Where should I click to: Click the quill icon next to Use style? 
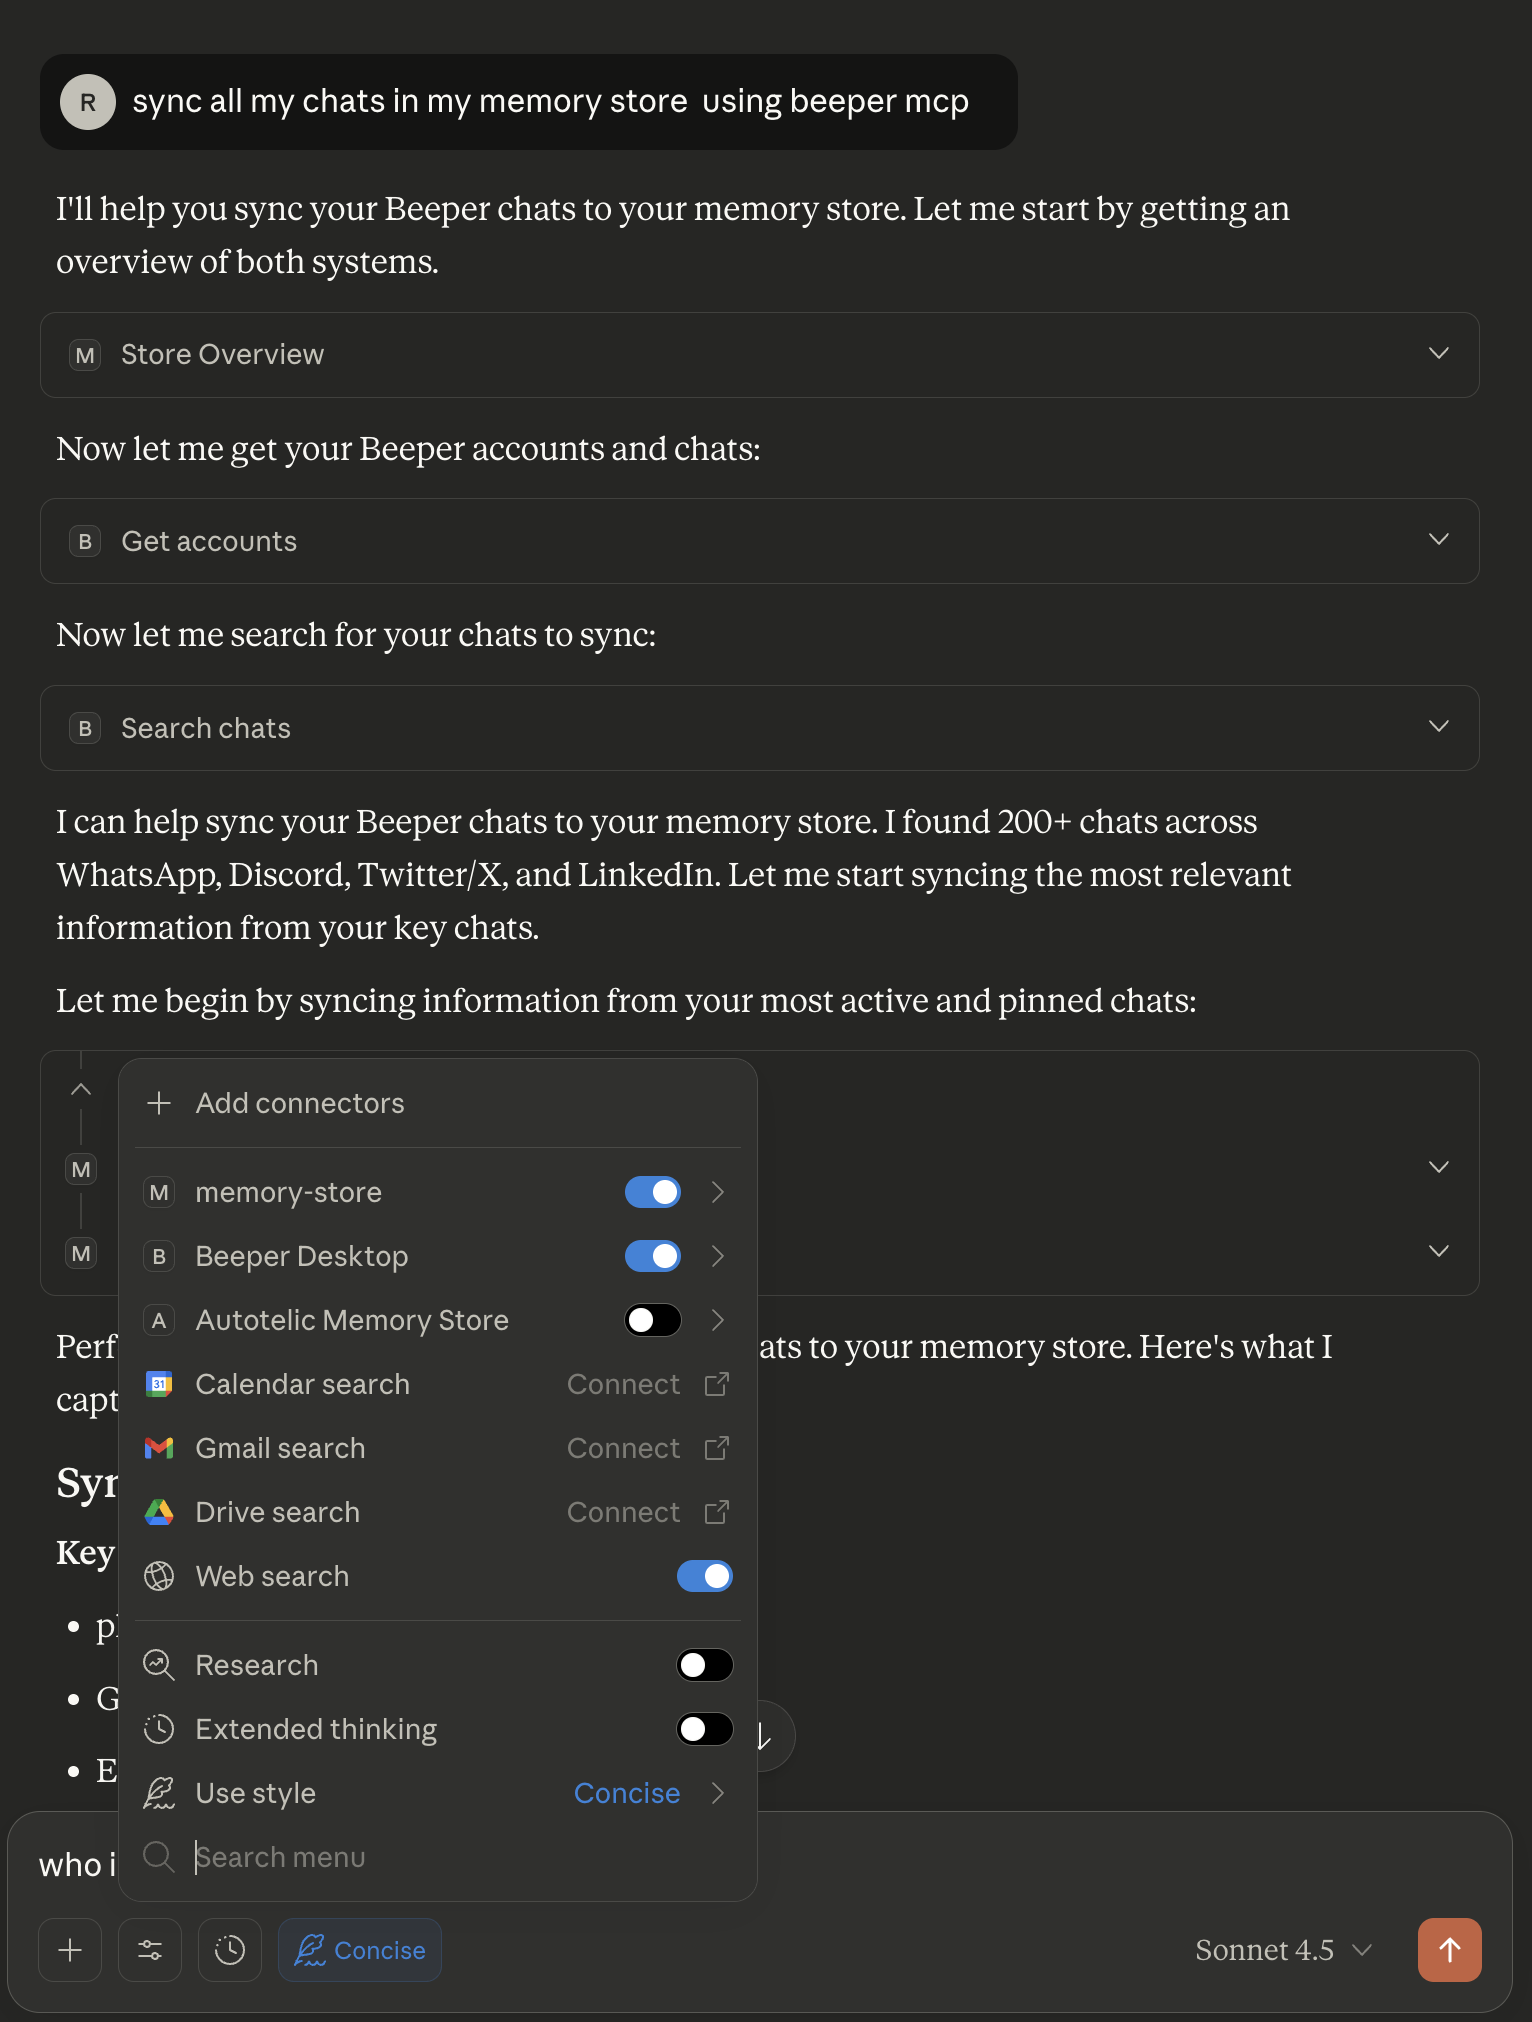pyautogui.click(x=159, y=1793)
